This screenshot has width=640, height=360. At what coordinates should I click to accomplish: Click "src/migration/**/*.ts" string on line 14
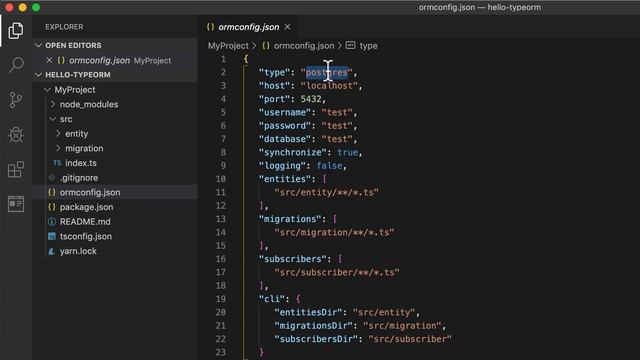[334, 232]
